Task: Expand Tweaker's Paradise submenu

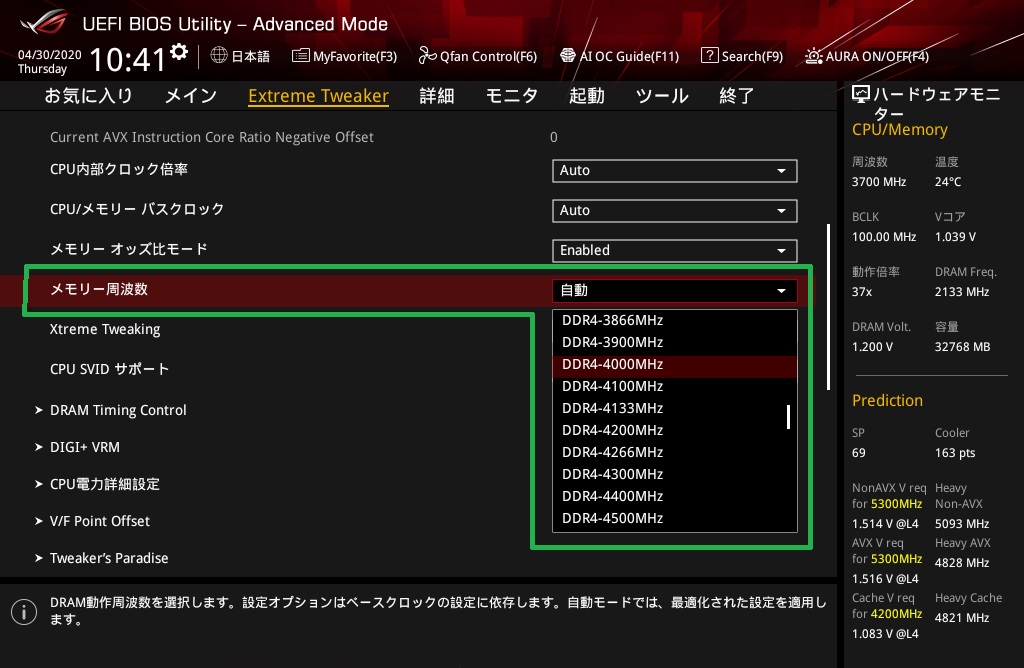Action: (x=102, y=558)
